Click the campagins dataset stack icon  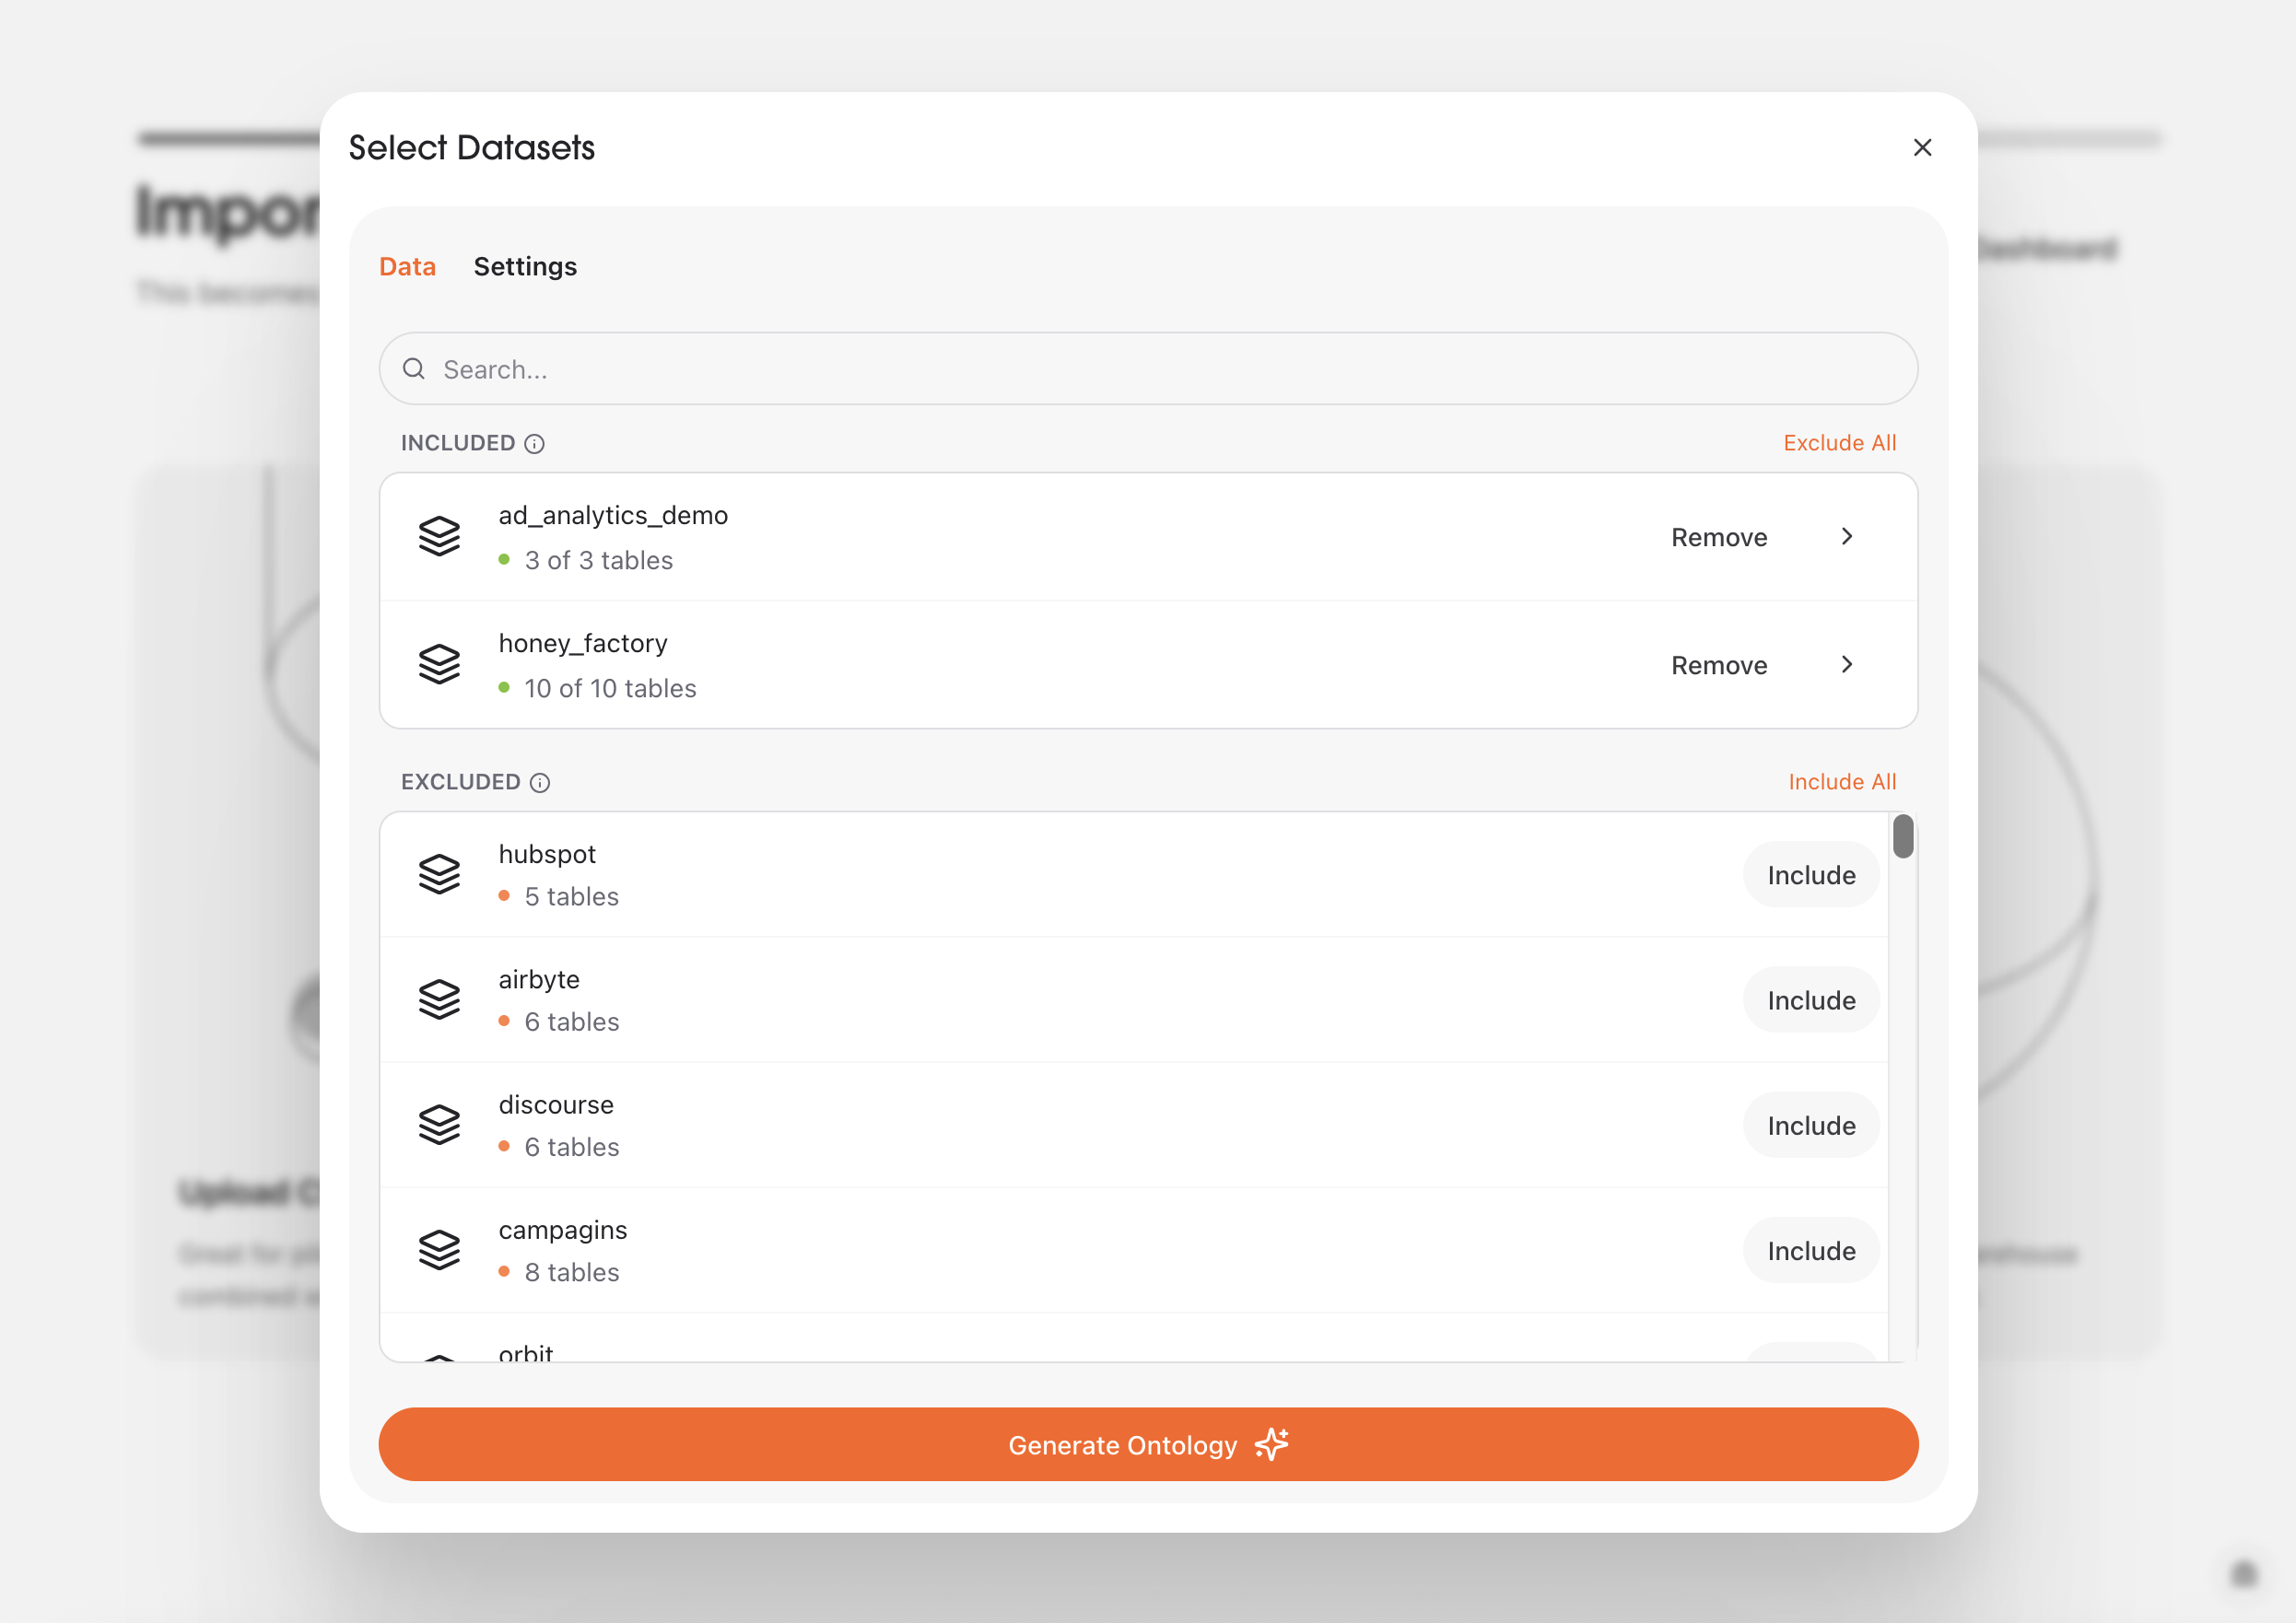point(440,1248)
